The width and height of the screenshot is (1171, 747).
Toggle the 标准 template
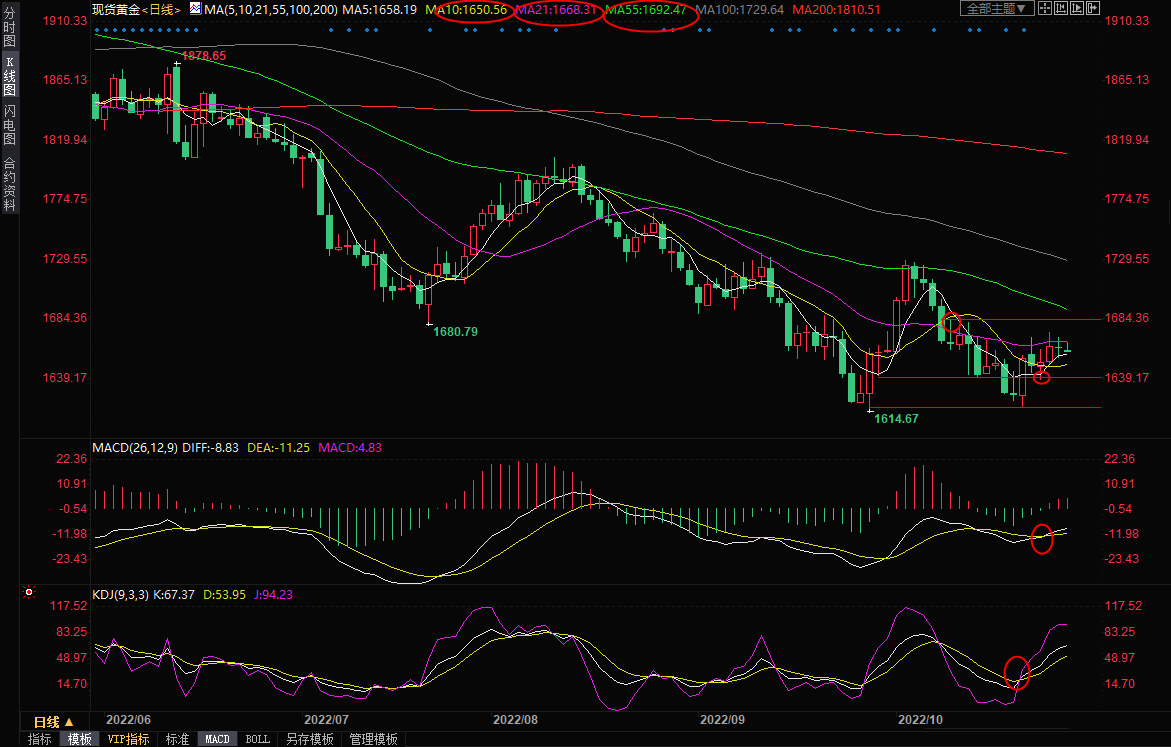coord(177,739)
